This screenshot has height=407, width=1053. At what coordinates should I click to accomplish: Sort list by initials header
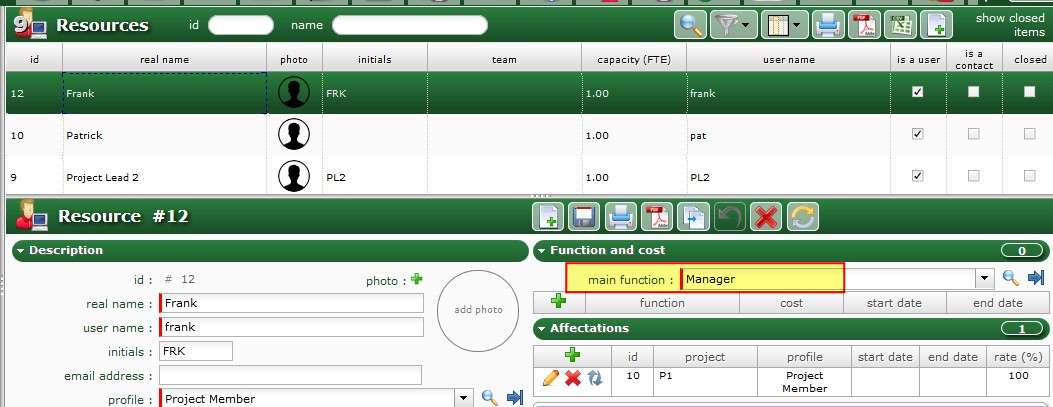pyautogui.click(x=375, y=59)
